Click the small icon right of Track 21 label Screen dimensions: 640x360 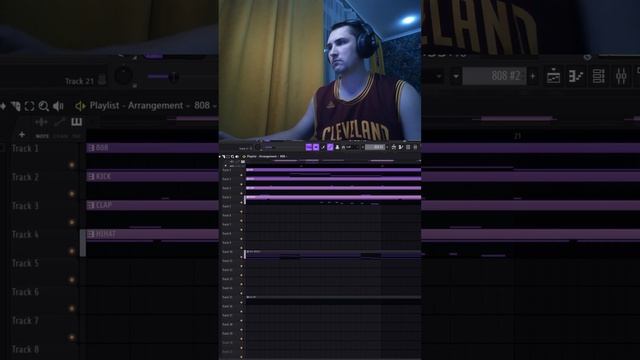pos(102,80)
